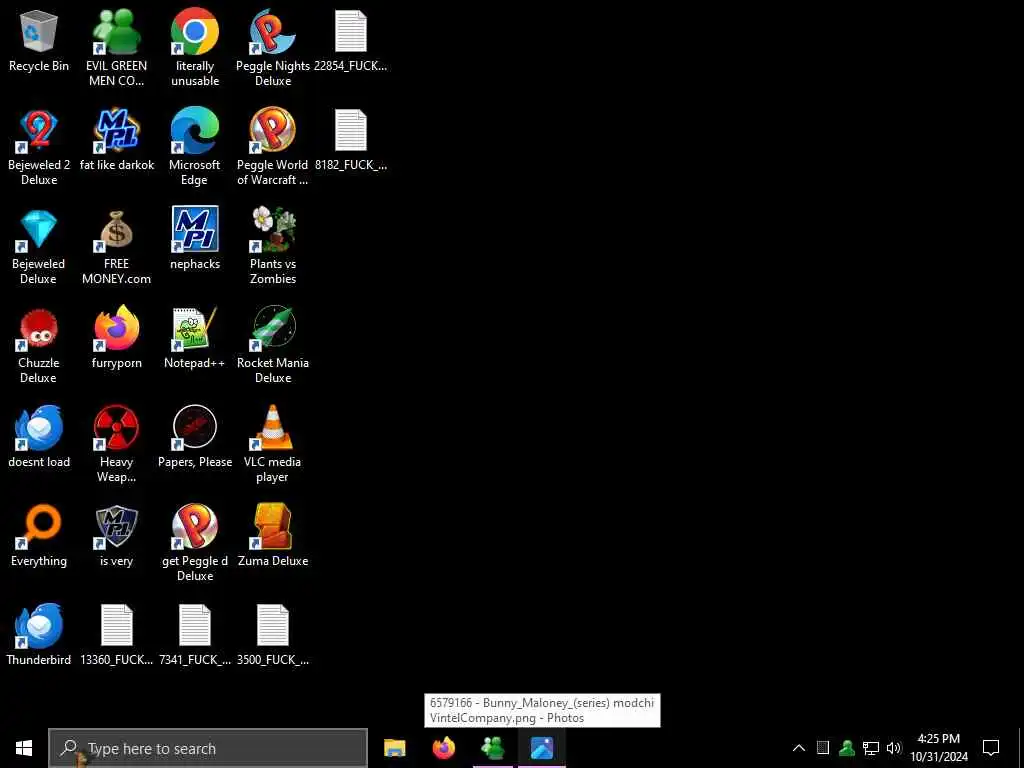Select the text file starting with 7341
Viewport: 1024px width, 768px height.
[195, 635]
